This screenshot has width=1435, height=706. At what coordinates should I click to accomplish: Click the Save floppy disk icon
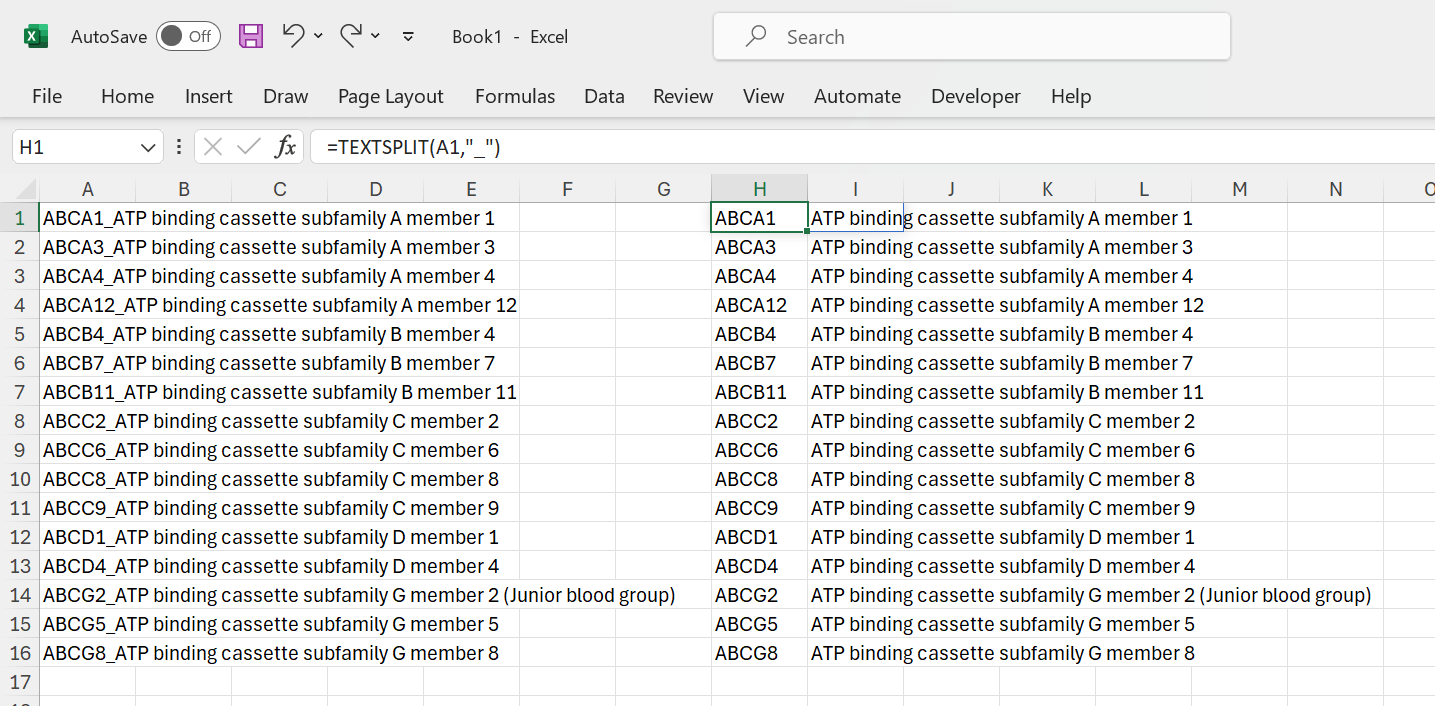pos(251,37)
